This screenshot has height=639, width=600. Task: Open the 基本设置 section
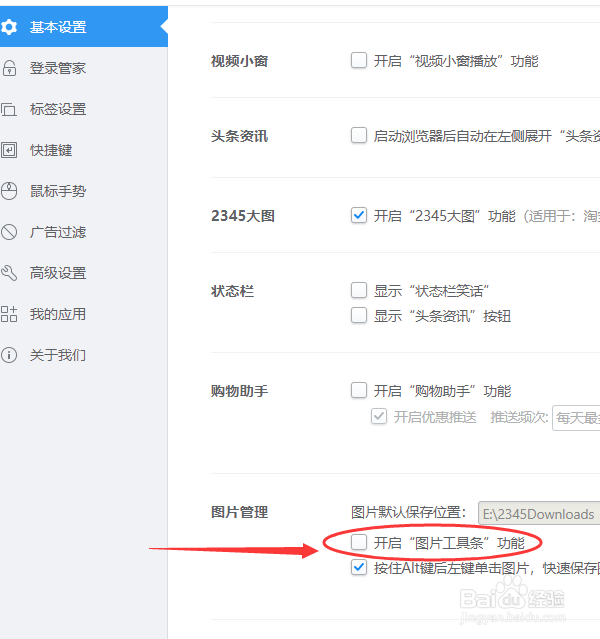tap(84, 27)
